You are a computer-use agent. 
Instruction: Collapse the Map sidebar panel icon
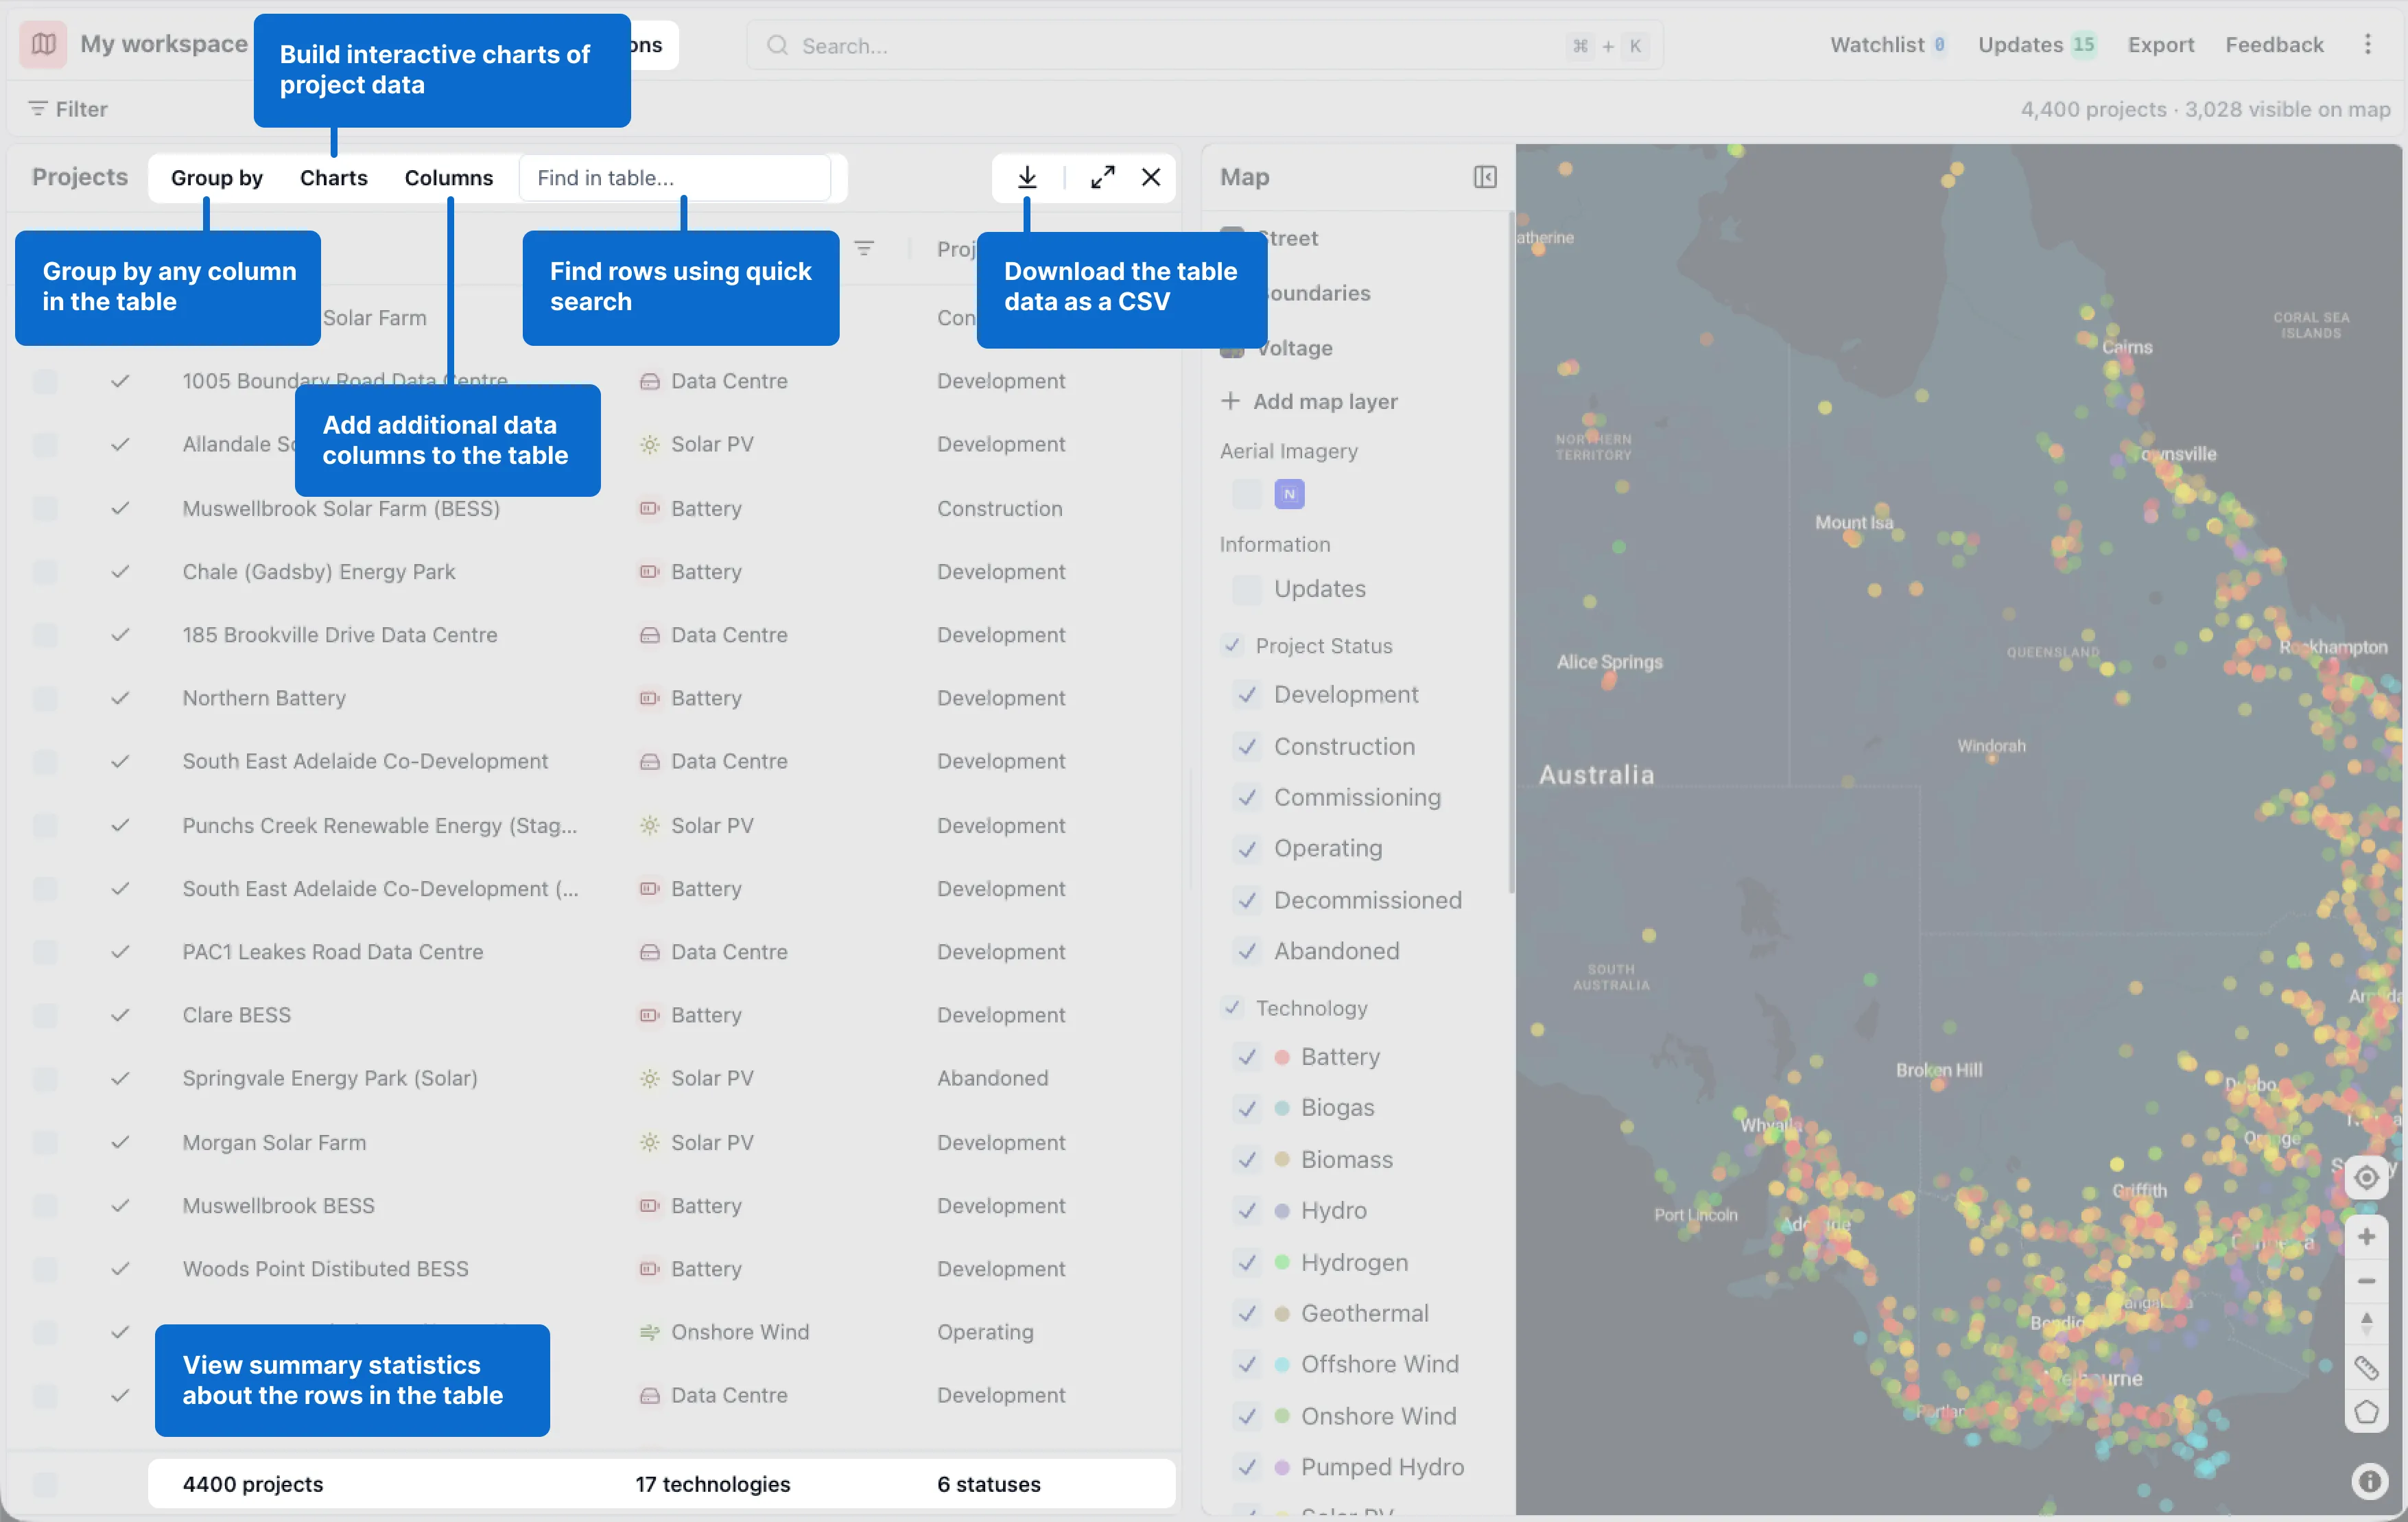pyautogui.click(x=1485, y=177)
